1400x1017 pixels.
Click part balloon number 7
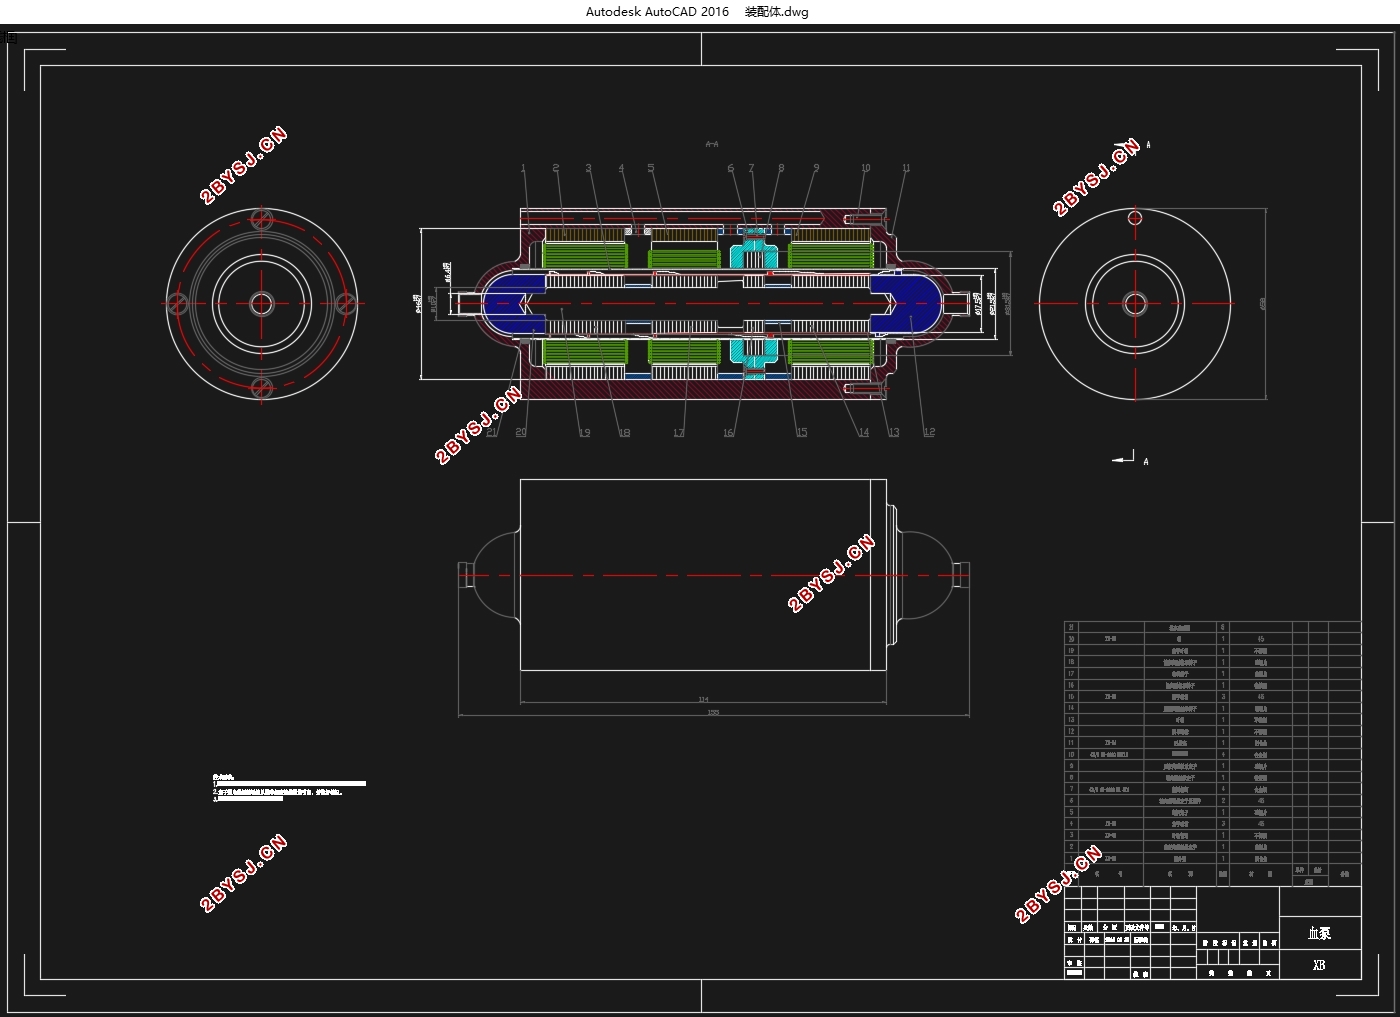(752, 168)
